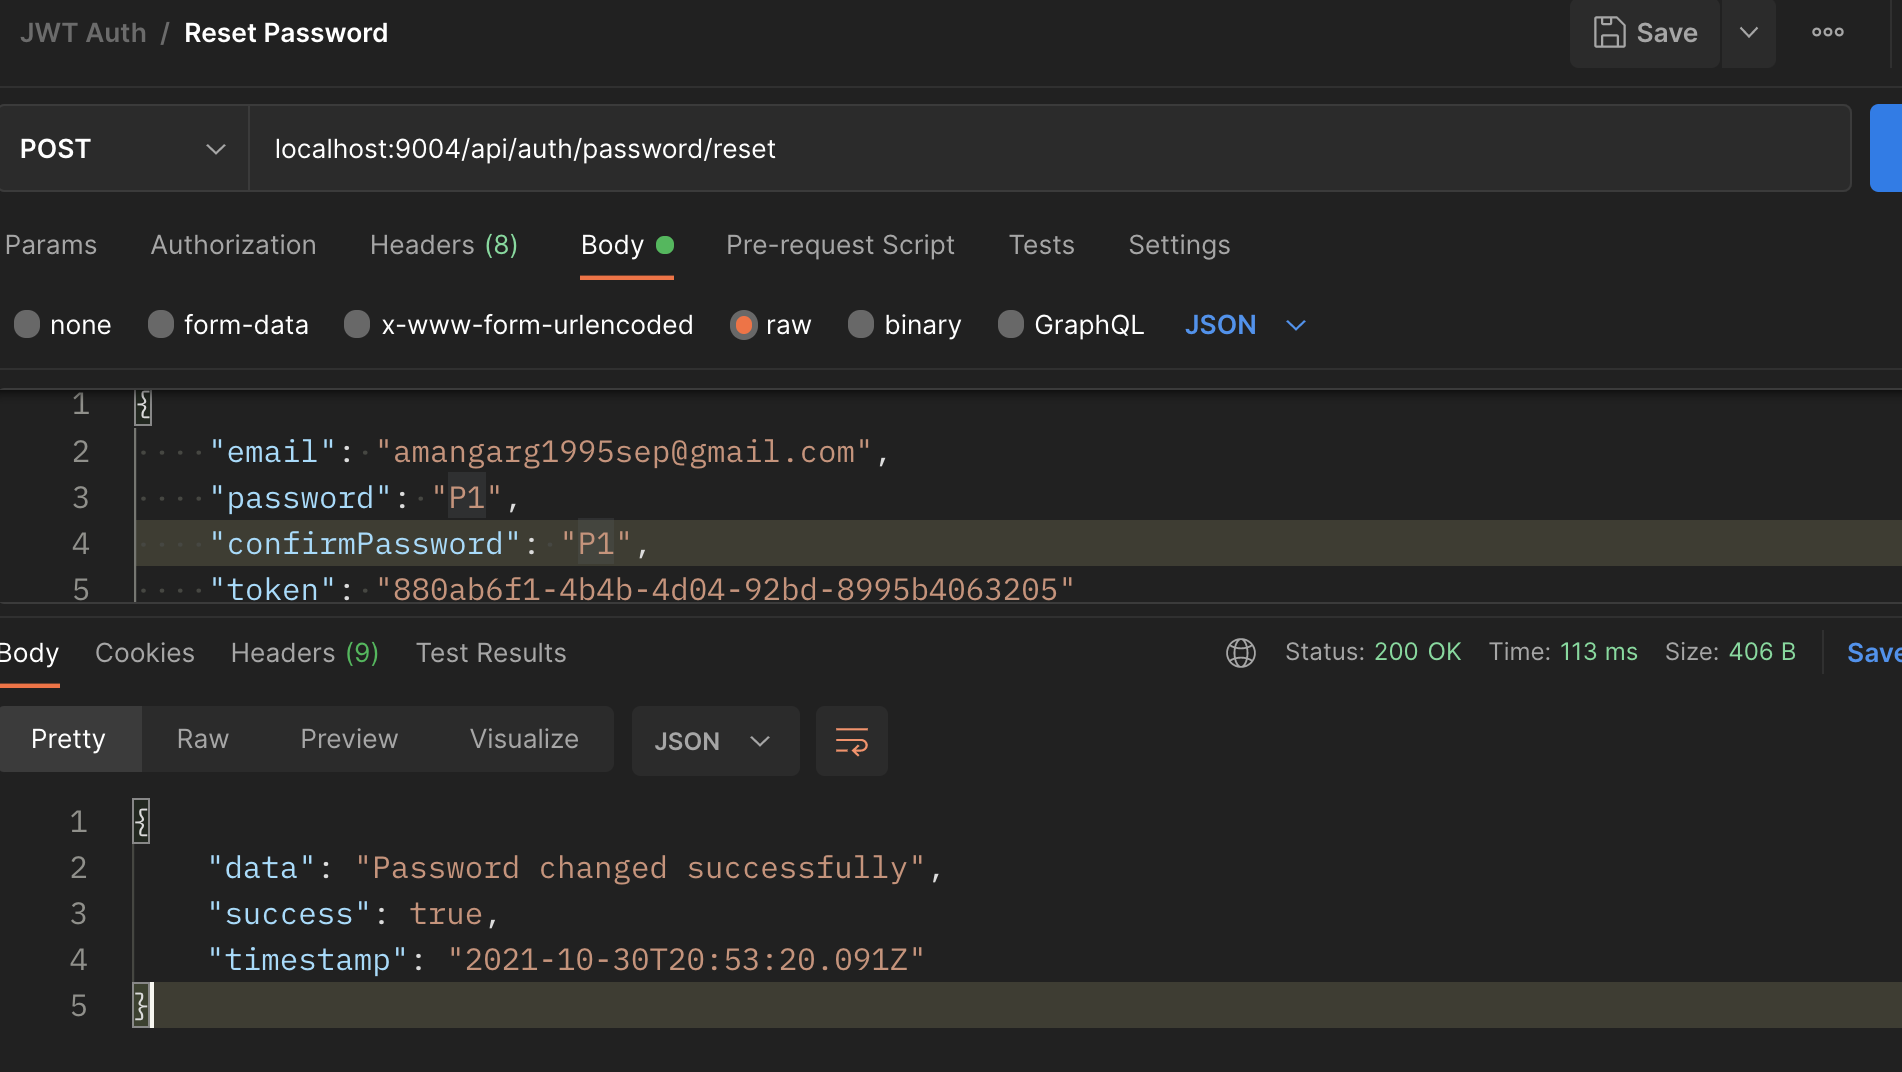Switch to the Params tab

(x=51, y=245)
